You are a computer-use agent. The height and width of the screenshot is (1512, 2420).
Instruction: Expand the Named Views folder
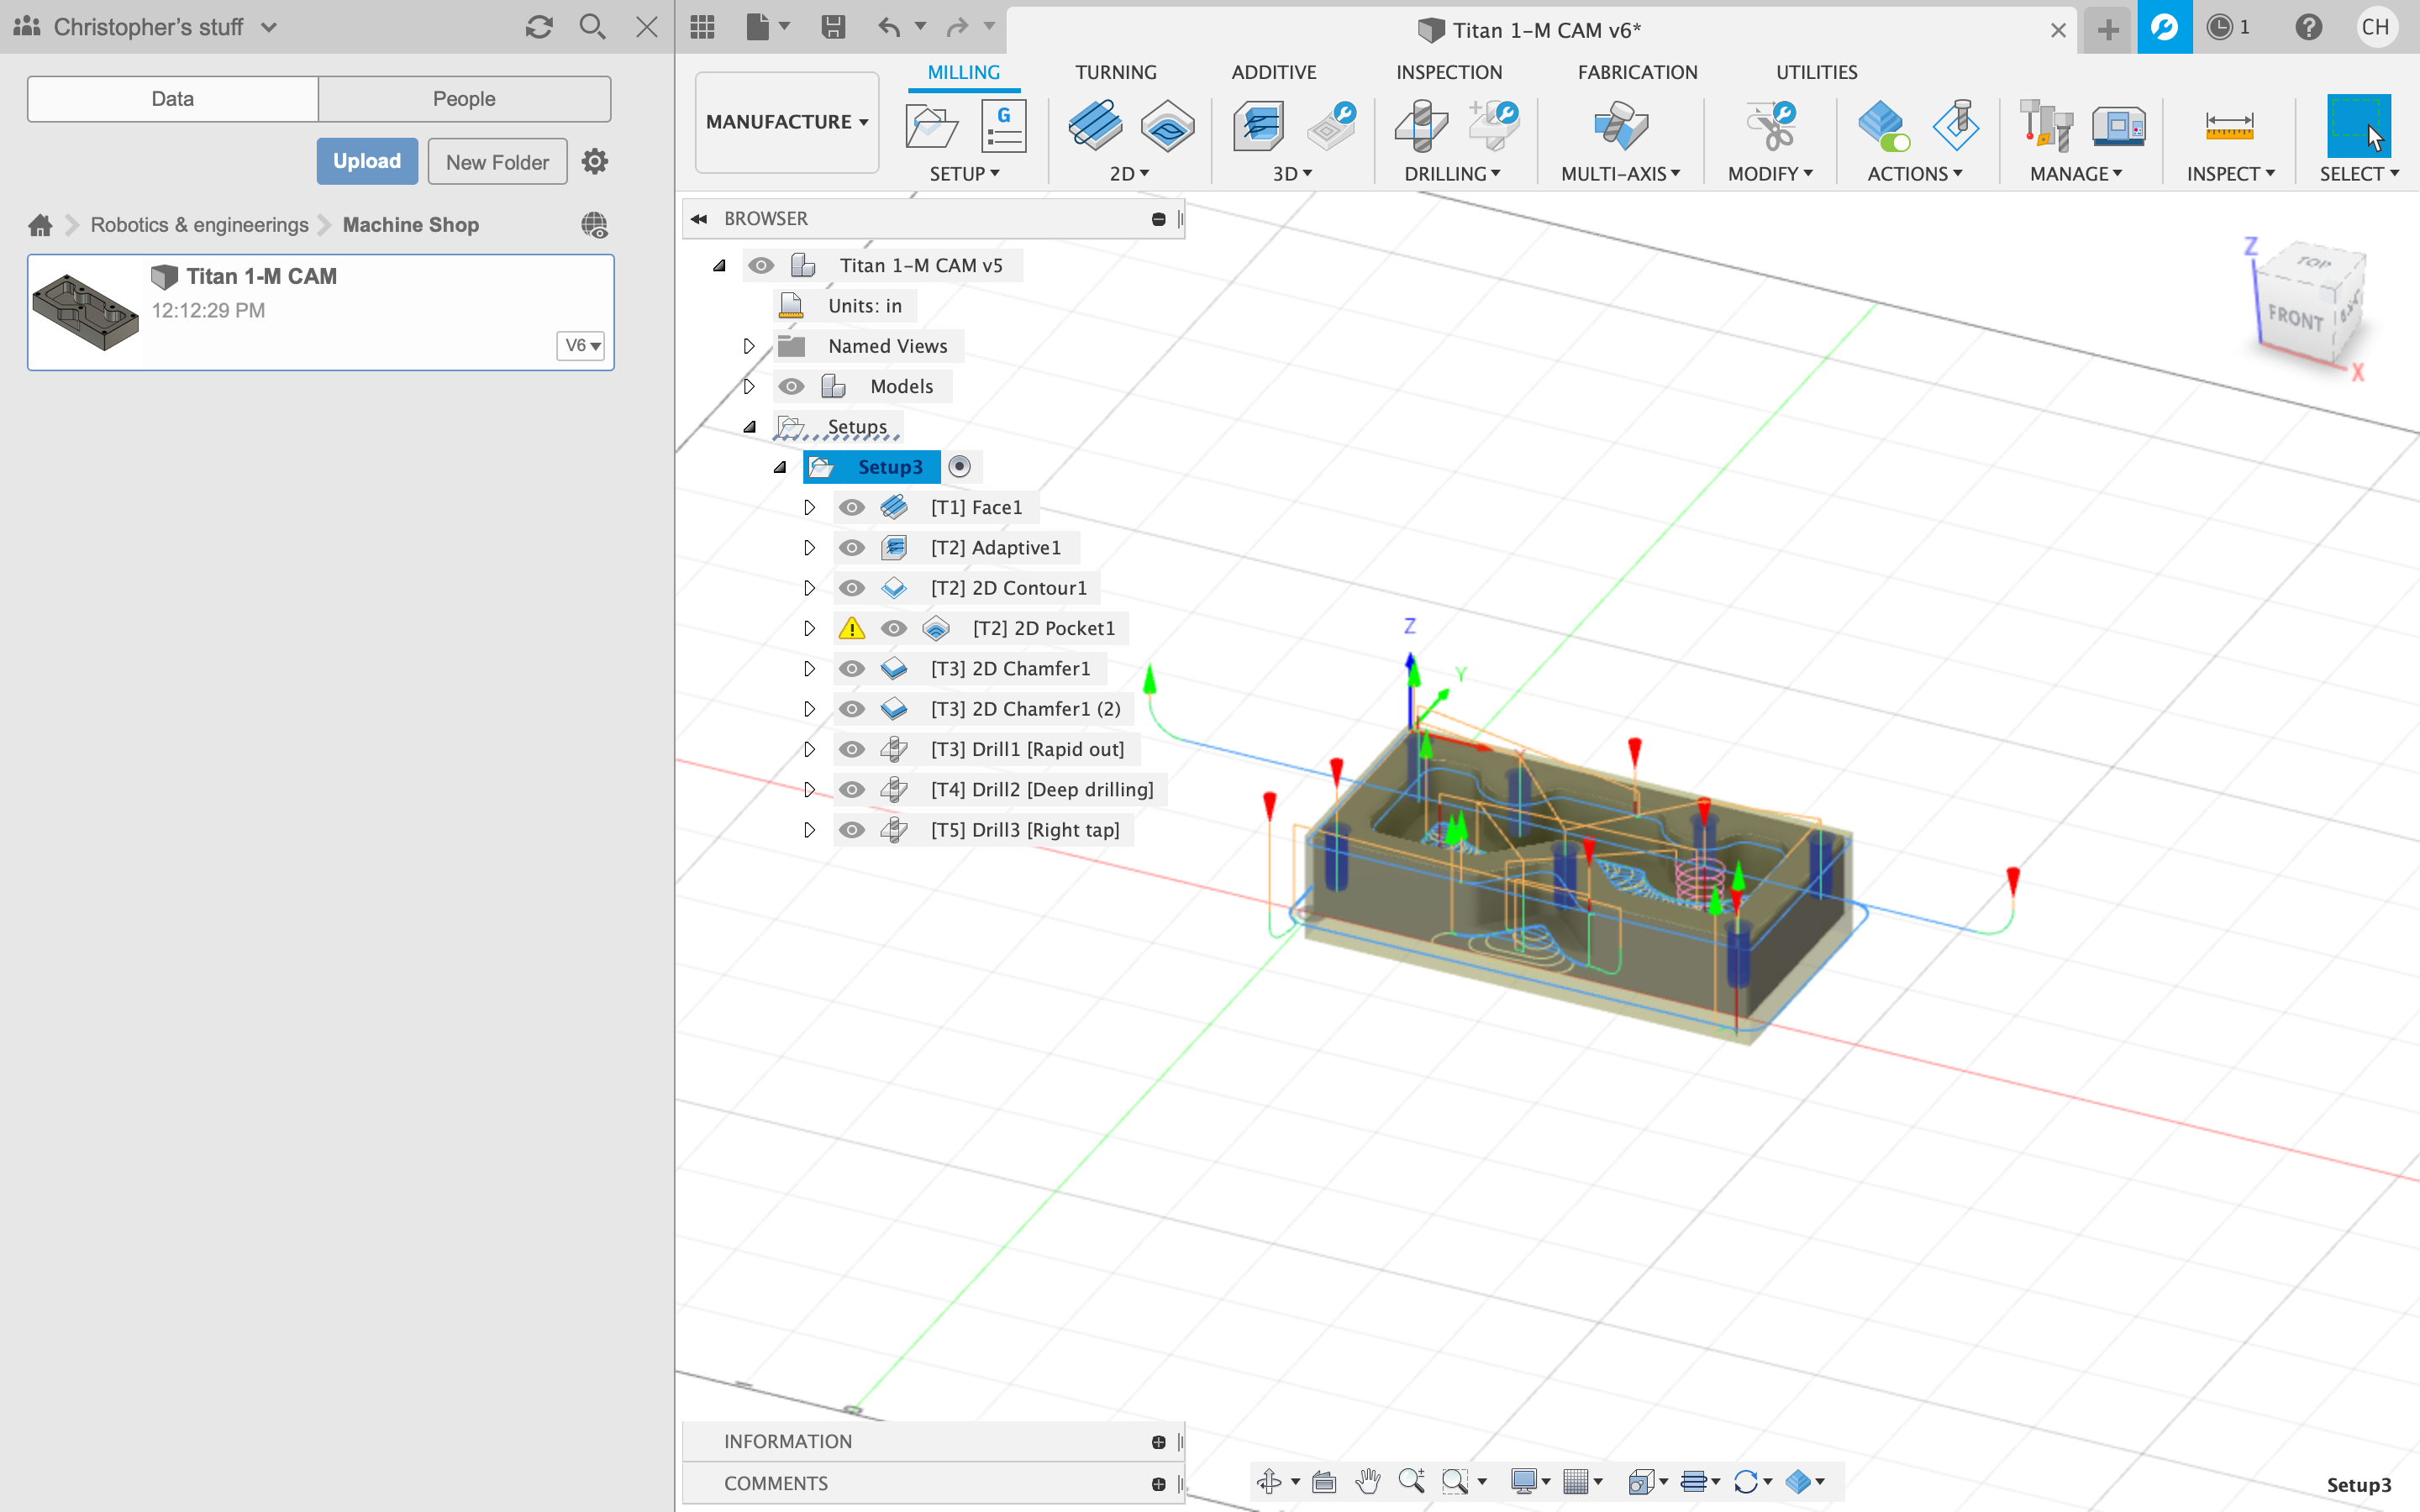click(x=749, y=346)
